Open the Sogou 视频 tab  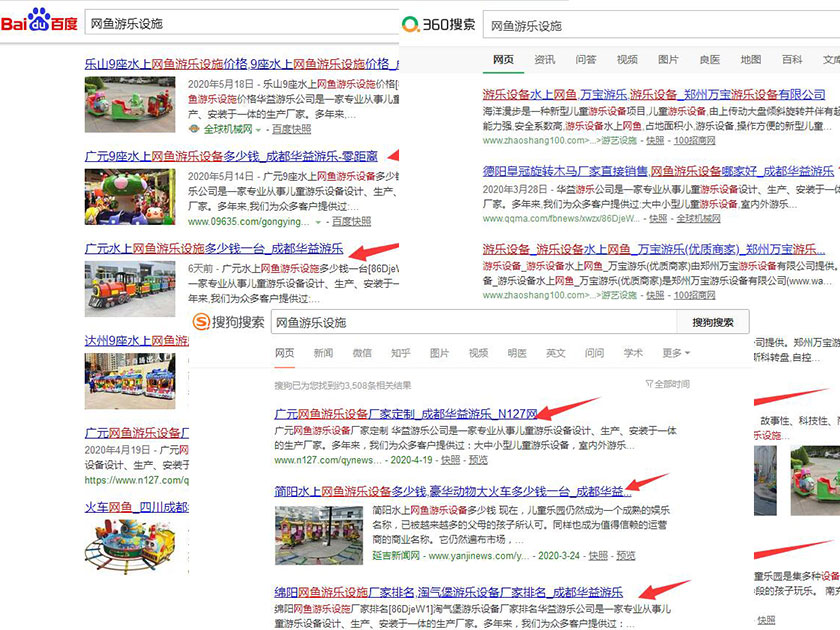coord(478,353)
